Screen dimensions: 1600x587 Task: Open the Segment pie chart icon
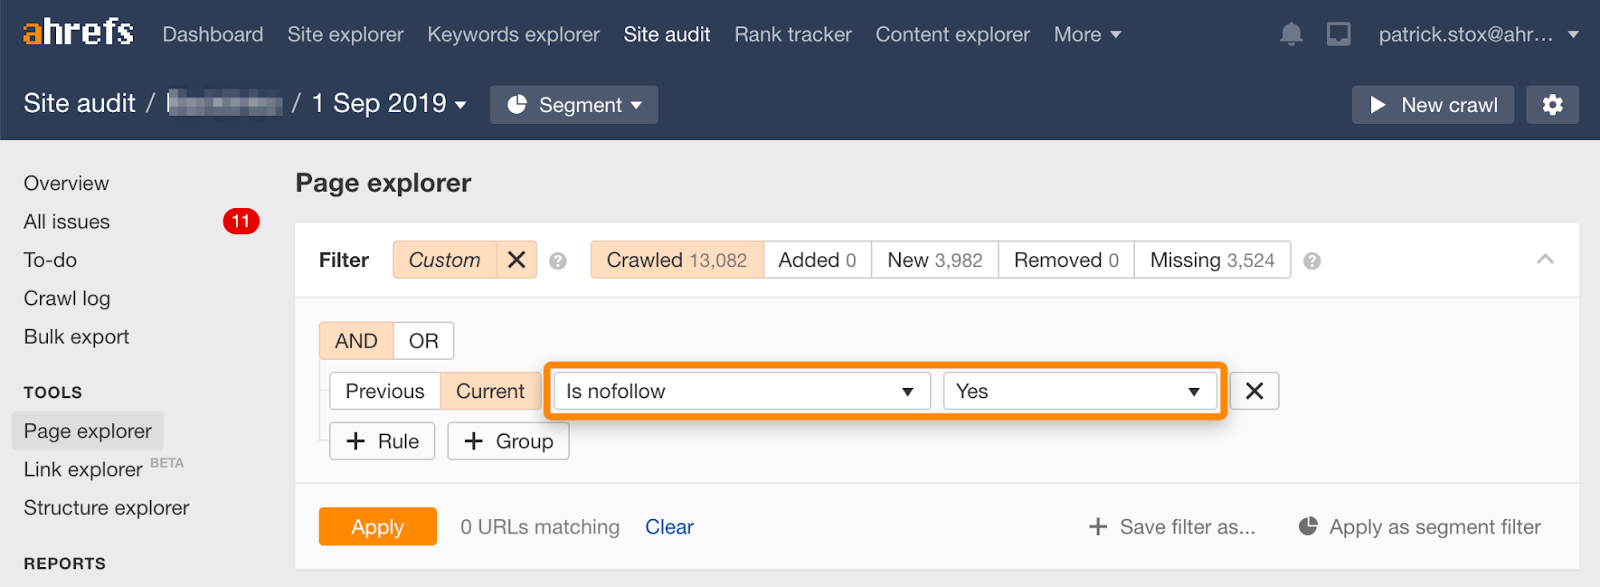516,104
